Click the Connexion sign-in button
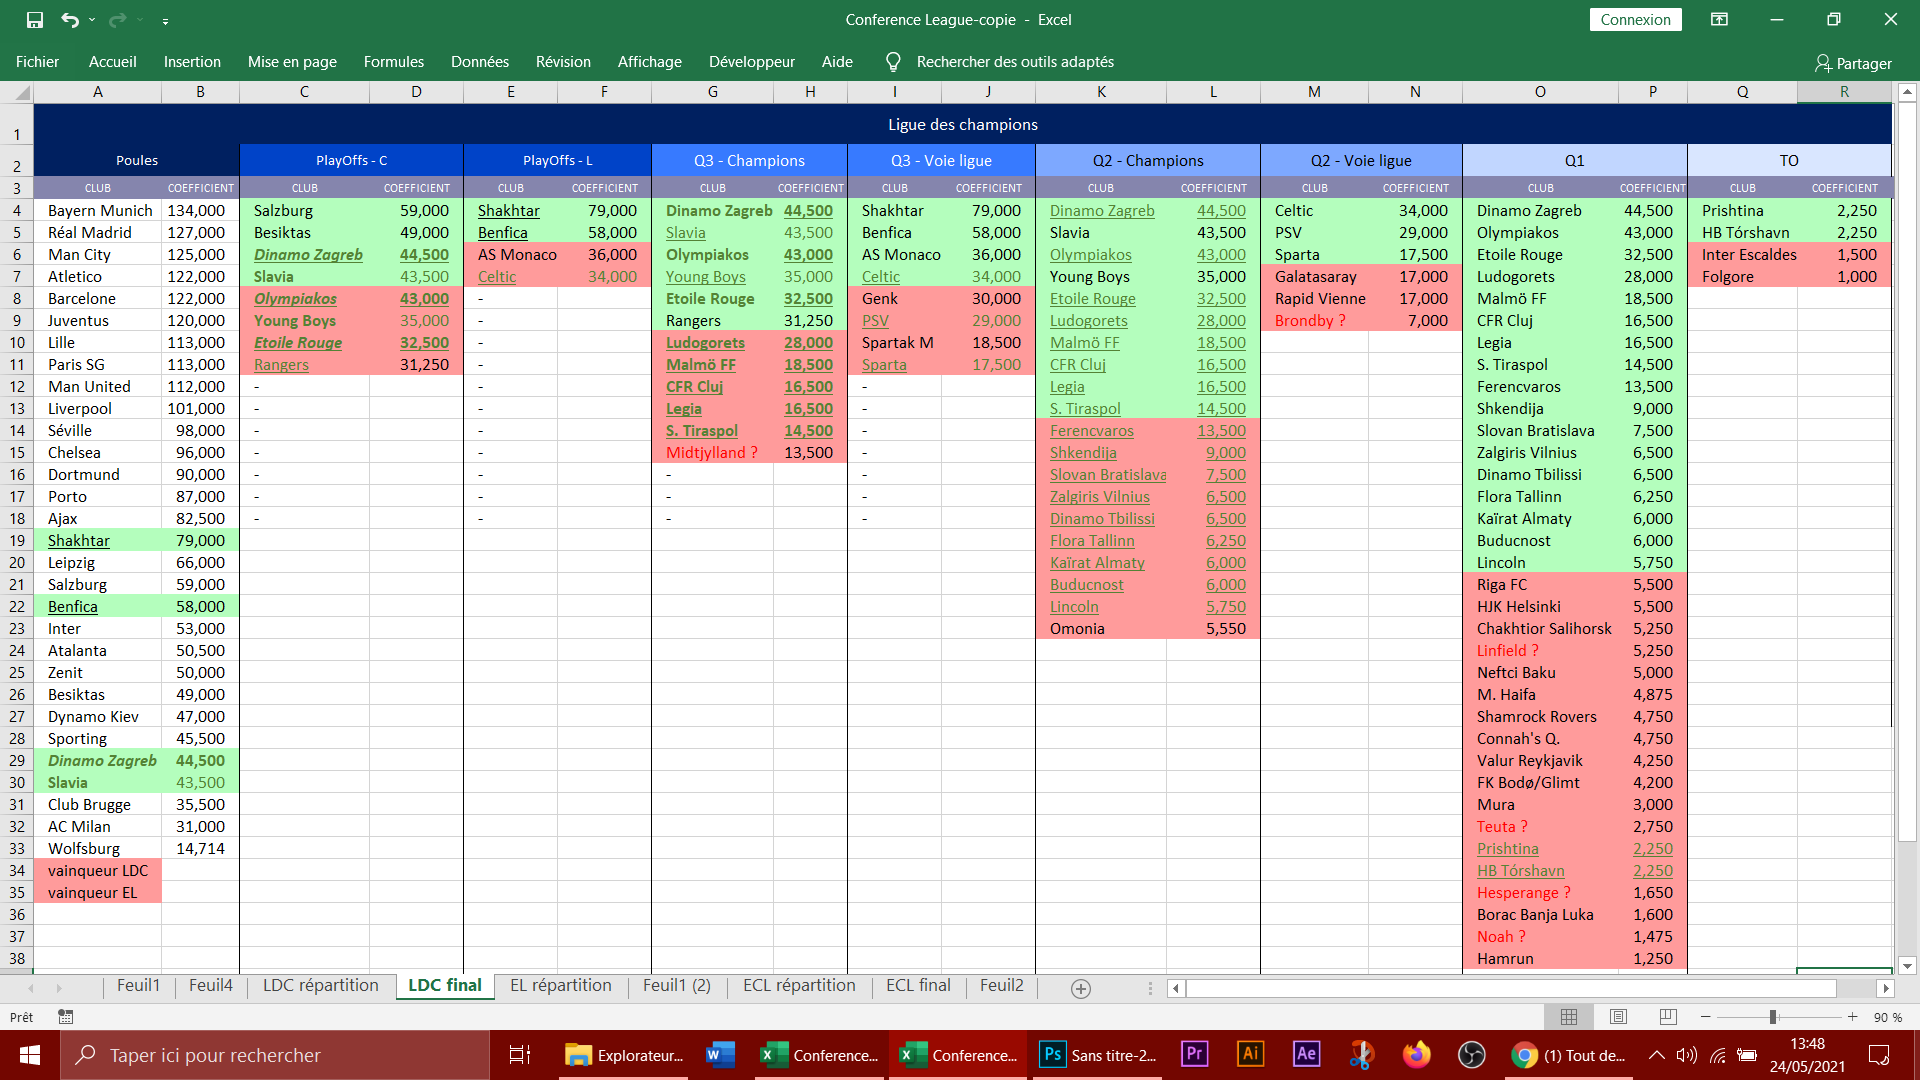Image resolution: width=1920 pixels, height=1080 pixels. 1635,20
